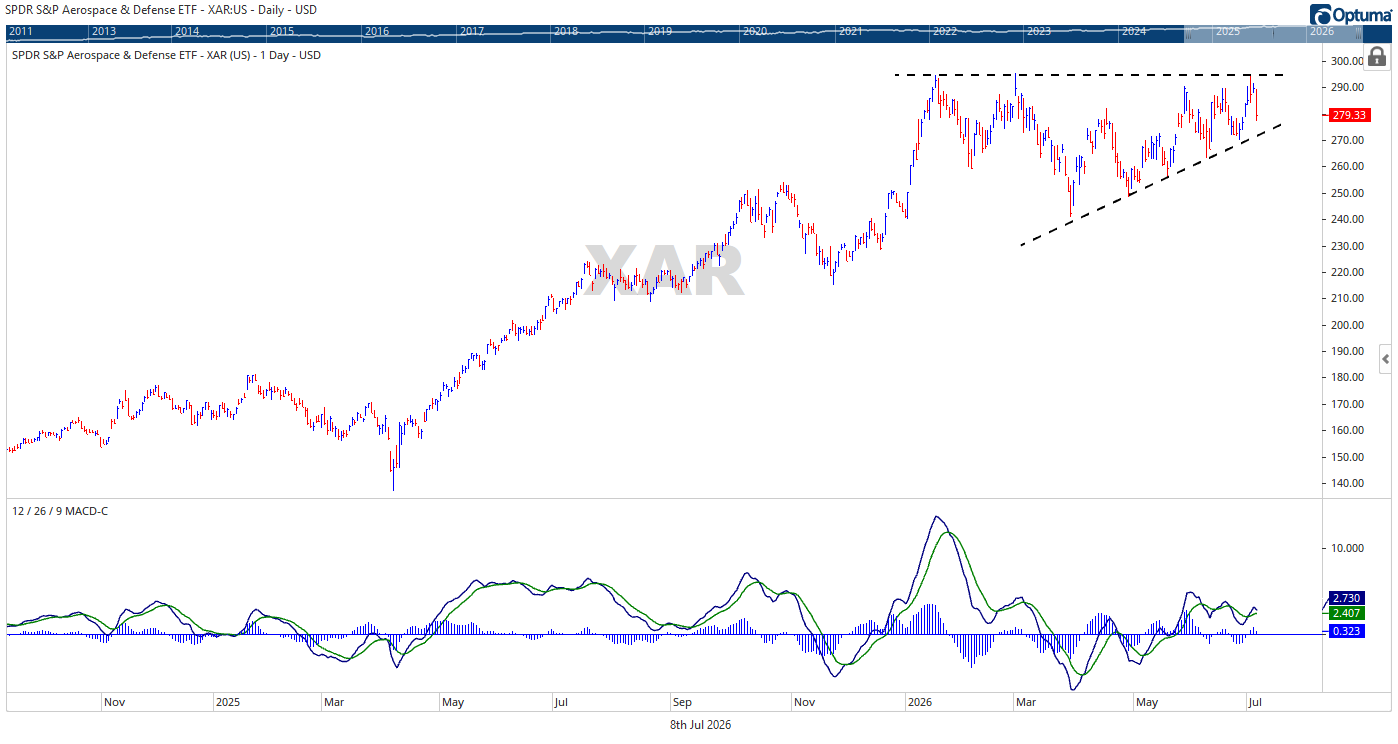The width and height of the screenshot is (1398, 744).
Task: Click the Optuma logo
Action: coord(1350,14)
